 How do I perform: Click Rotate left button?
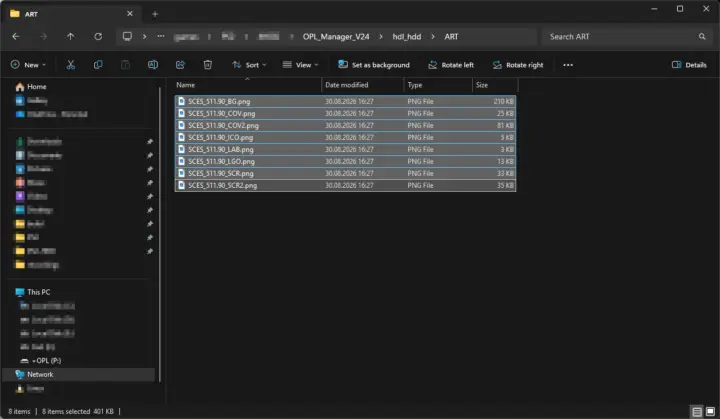coord(451,65)
